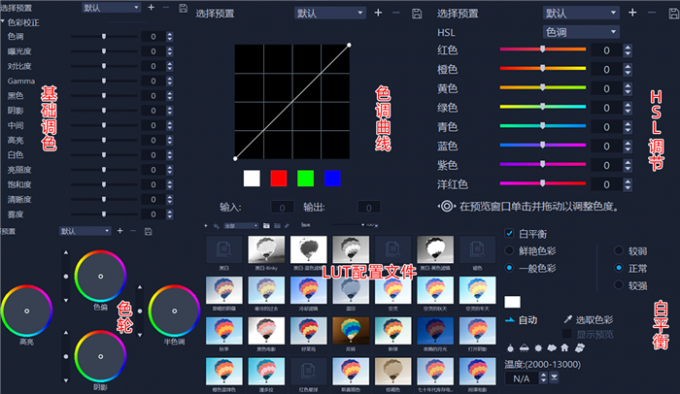Select overcast white balance preset
This screenshot has height=394, width=680.
point(579,348)
